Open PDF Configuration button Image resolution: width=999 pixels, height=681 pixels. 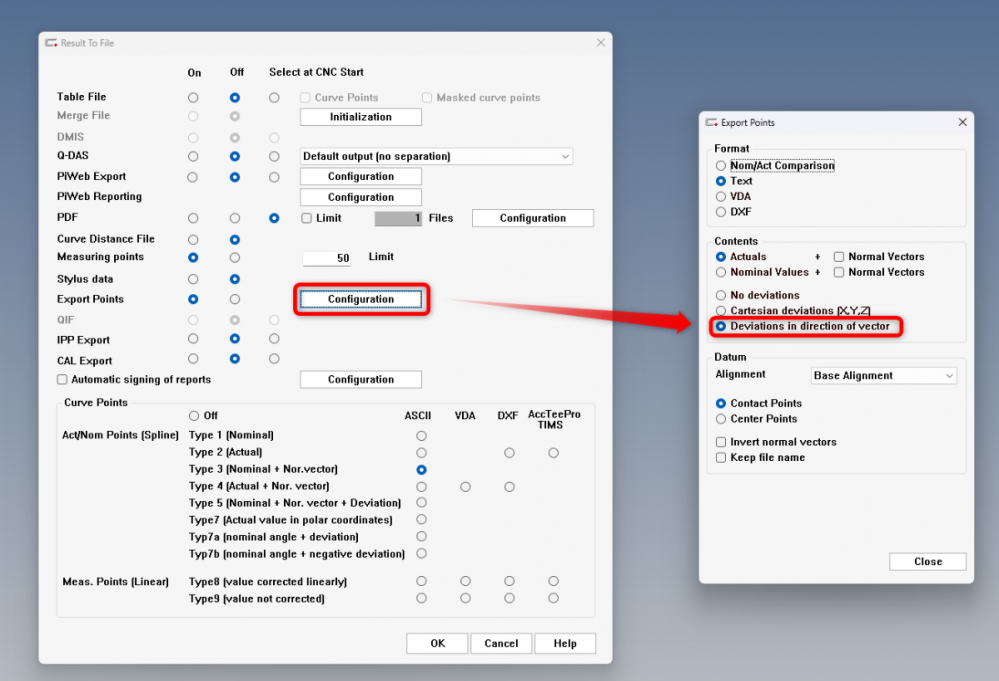[533, 218]
